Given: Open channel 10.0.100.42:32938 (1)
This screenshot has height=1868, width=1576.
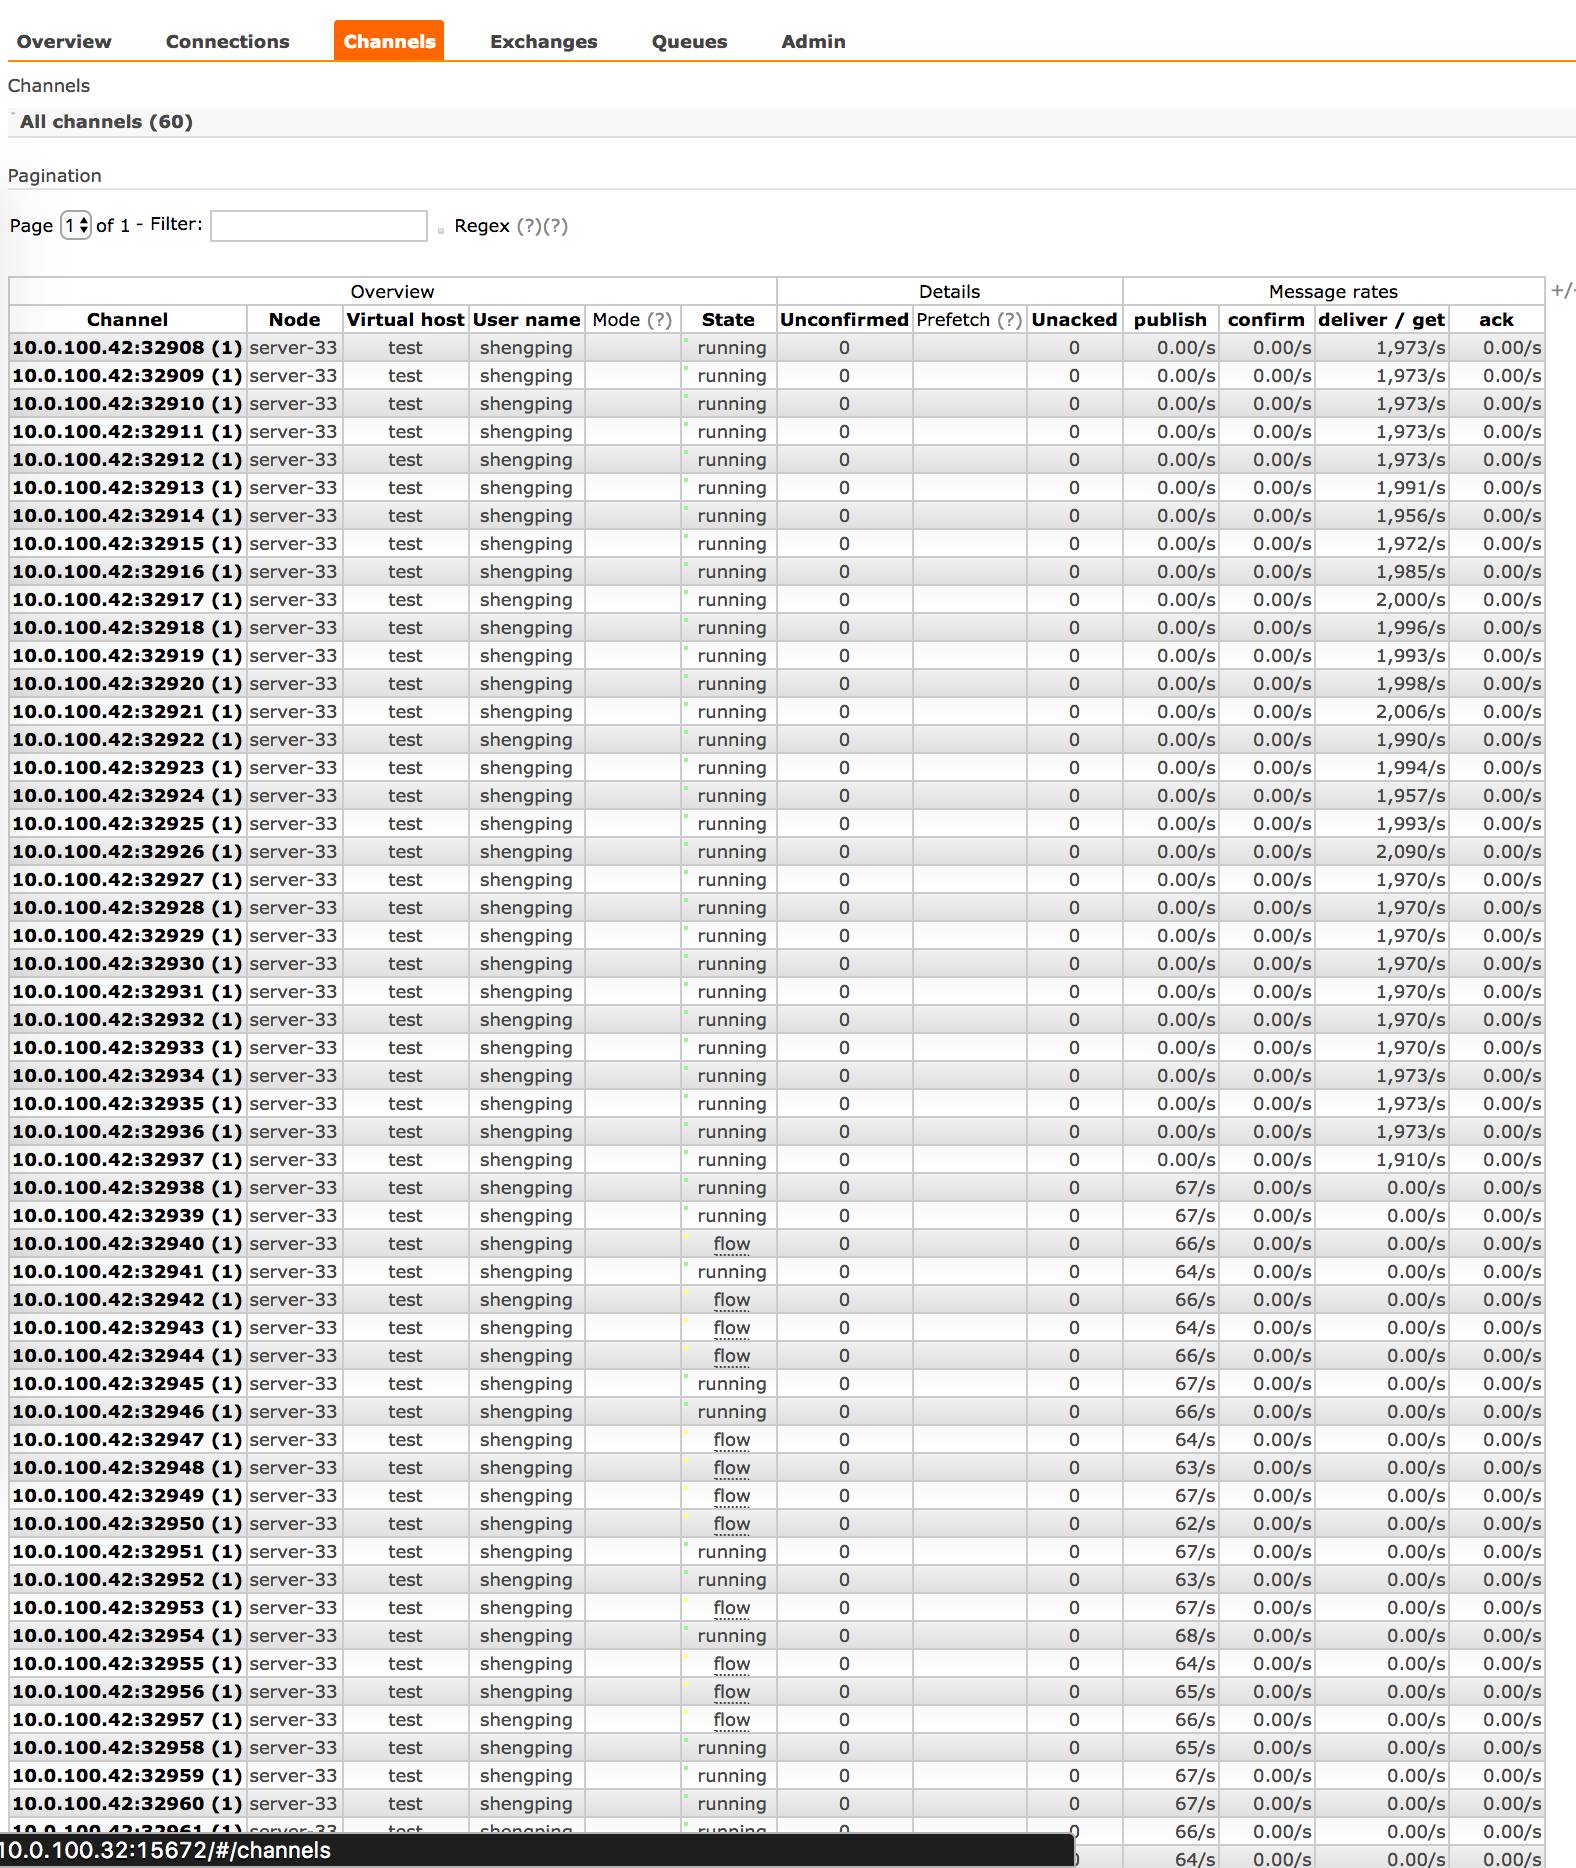Looking at the screenshot, I should click(127, 1188).
